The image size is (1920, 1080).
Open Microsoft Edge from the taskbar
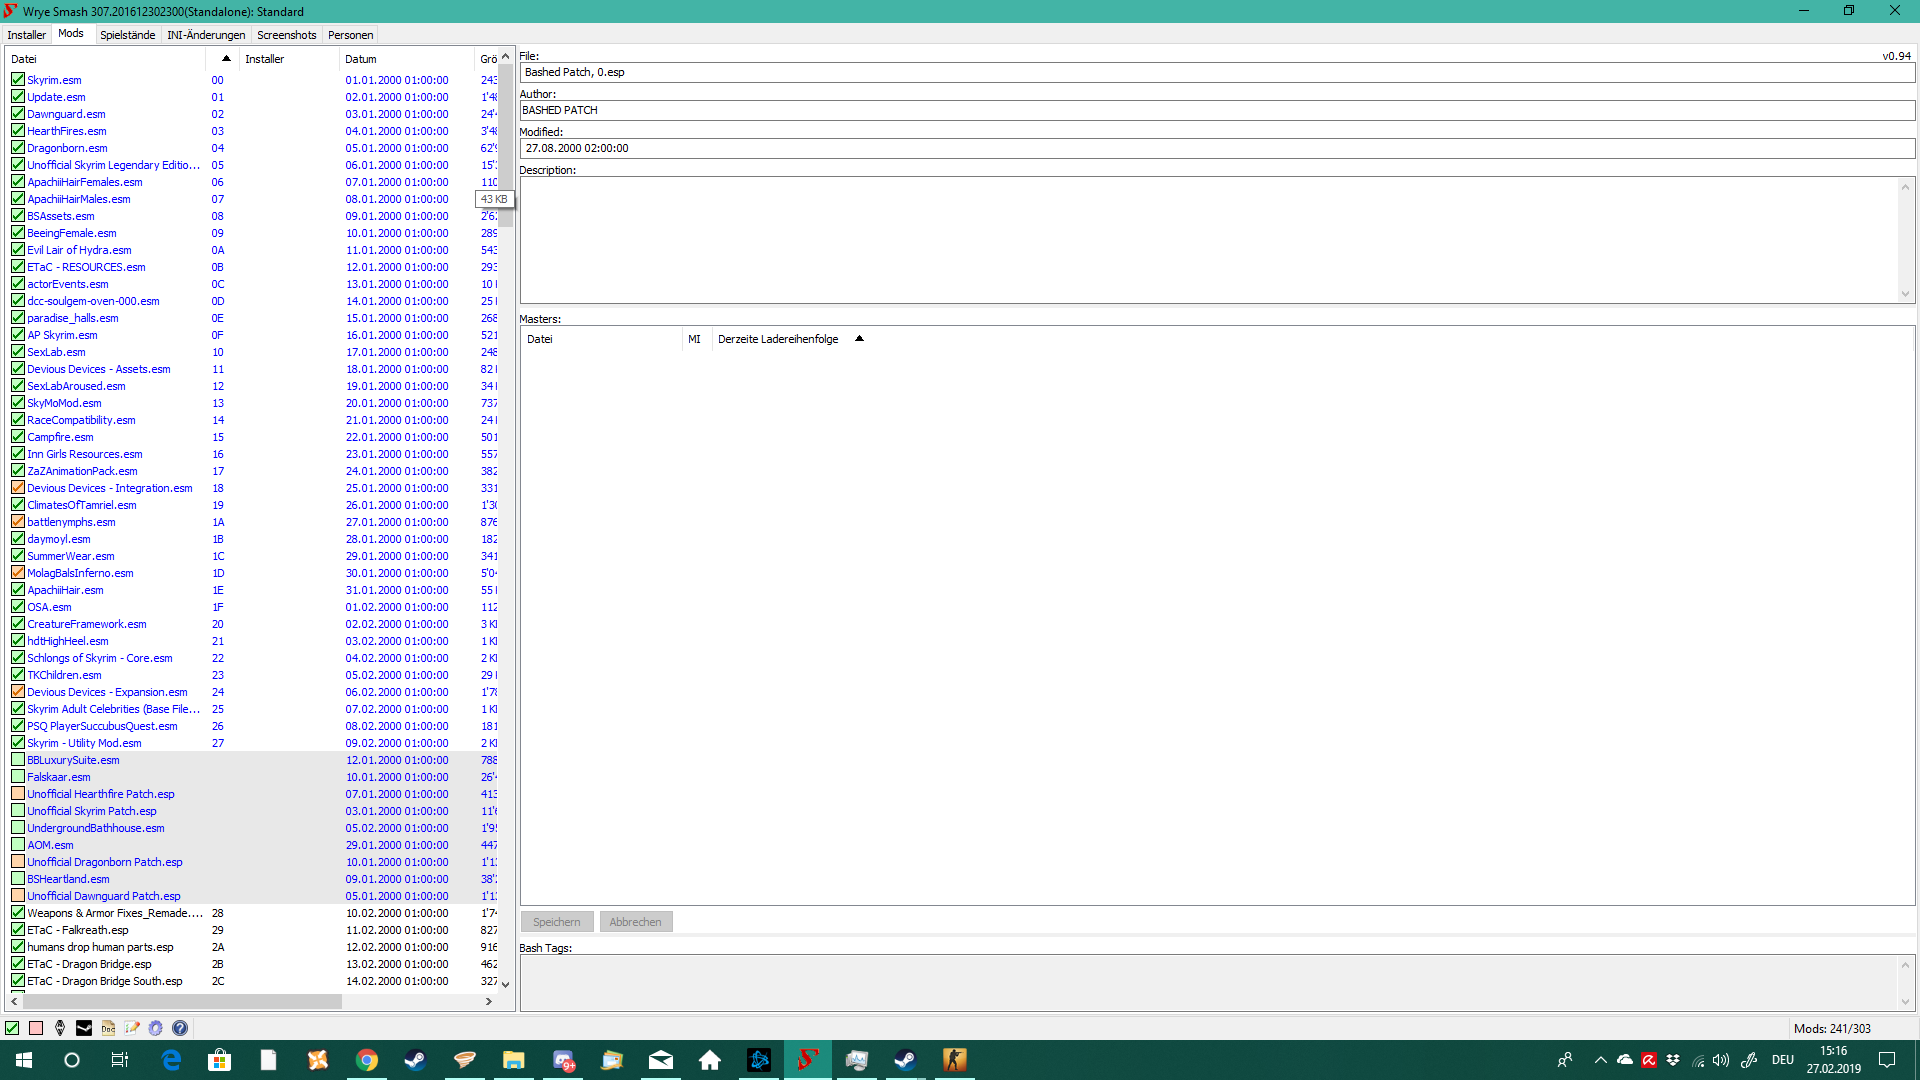(x=171, y=1060)
